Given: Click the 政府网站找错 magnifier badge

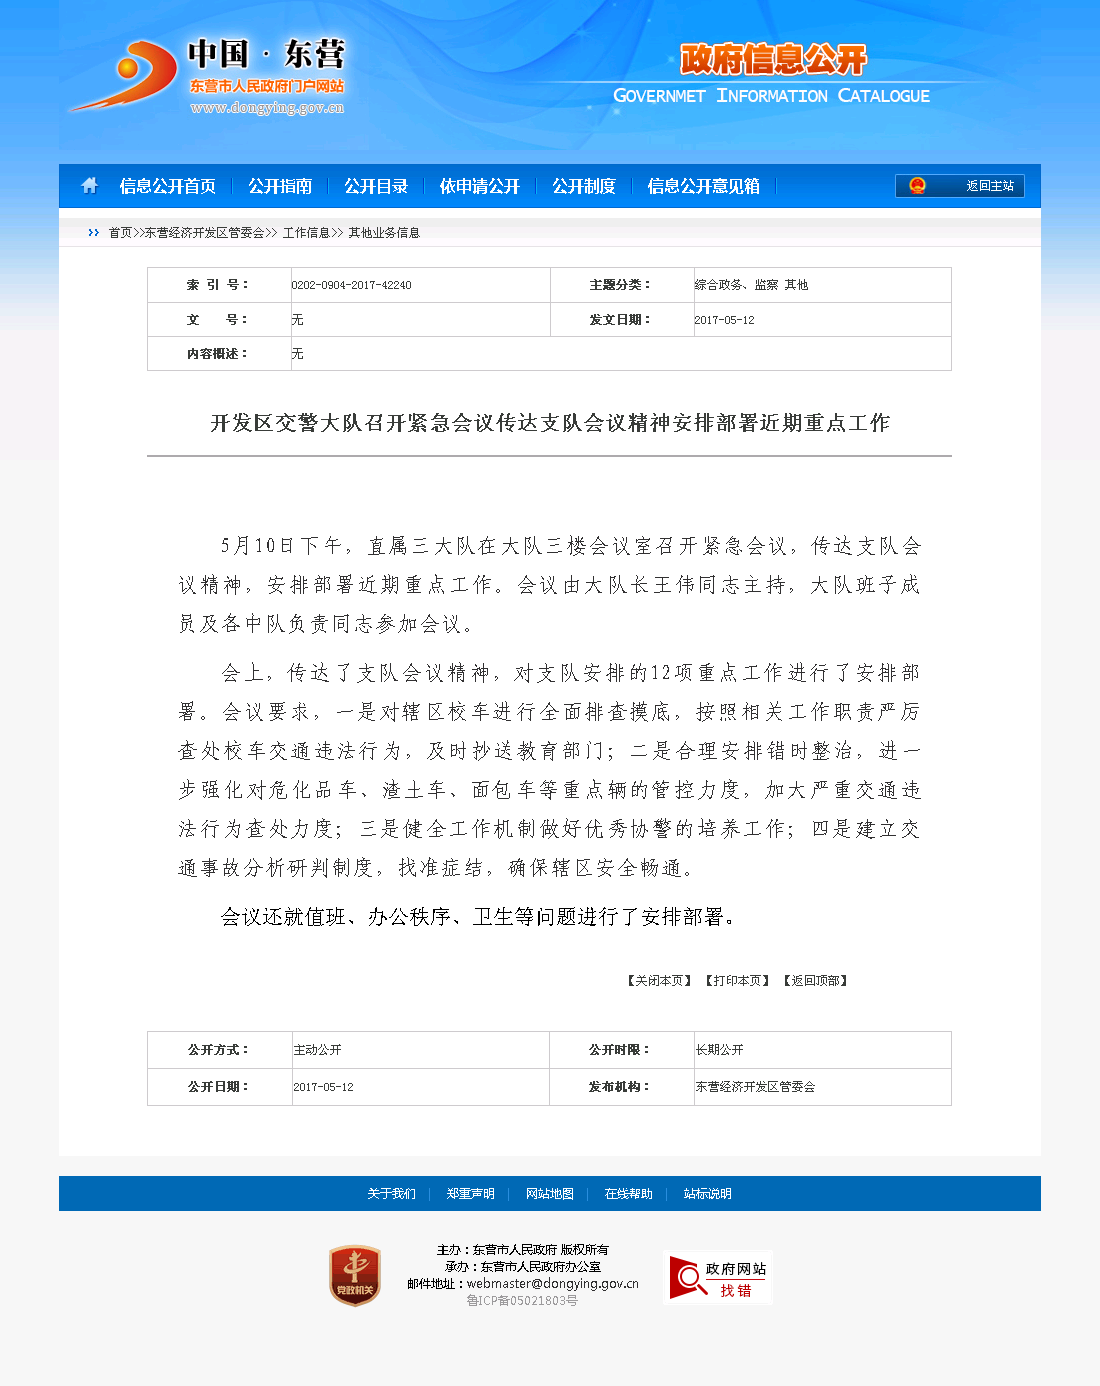Looking at the screenshot, I should [x=718, y=1278].
